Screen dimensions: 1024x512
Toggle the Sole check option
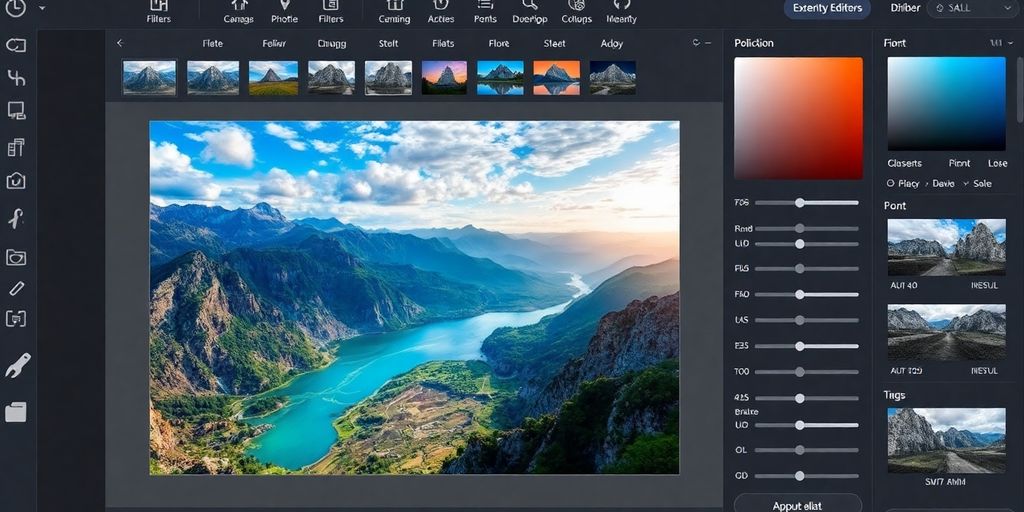tap(978, 184)
